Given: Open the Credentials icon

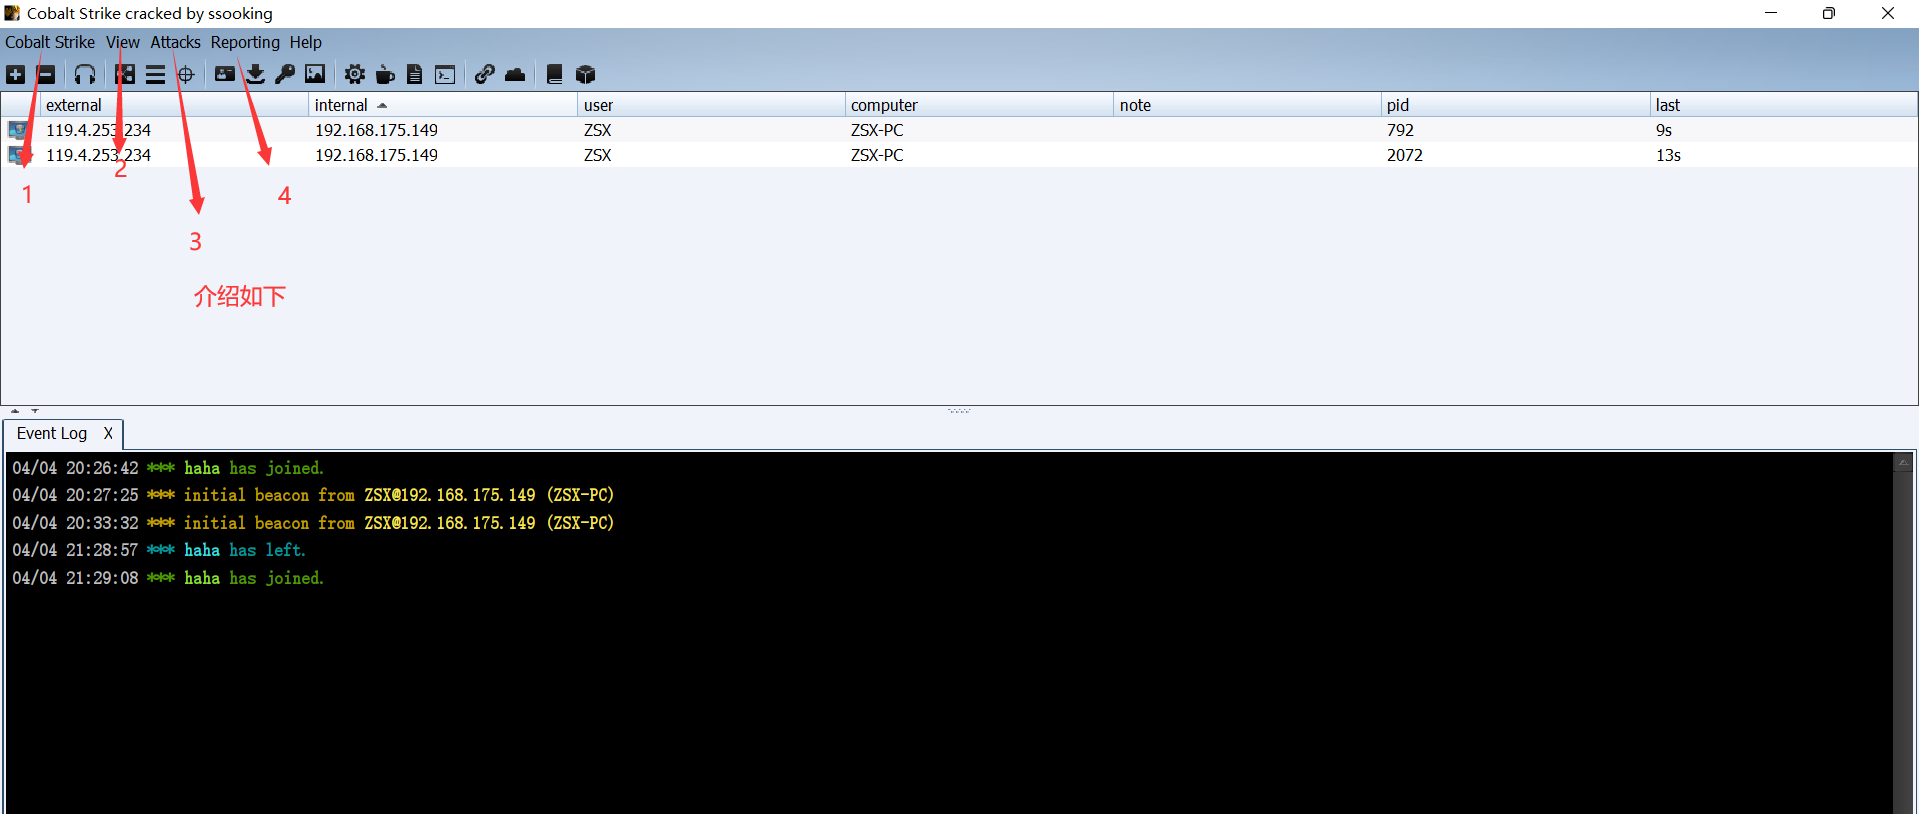Looking at the screenshot, I should coord(225,74).
